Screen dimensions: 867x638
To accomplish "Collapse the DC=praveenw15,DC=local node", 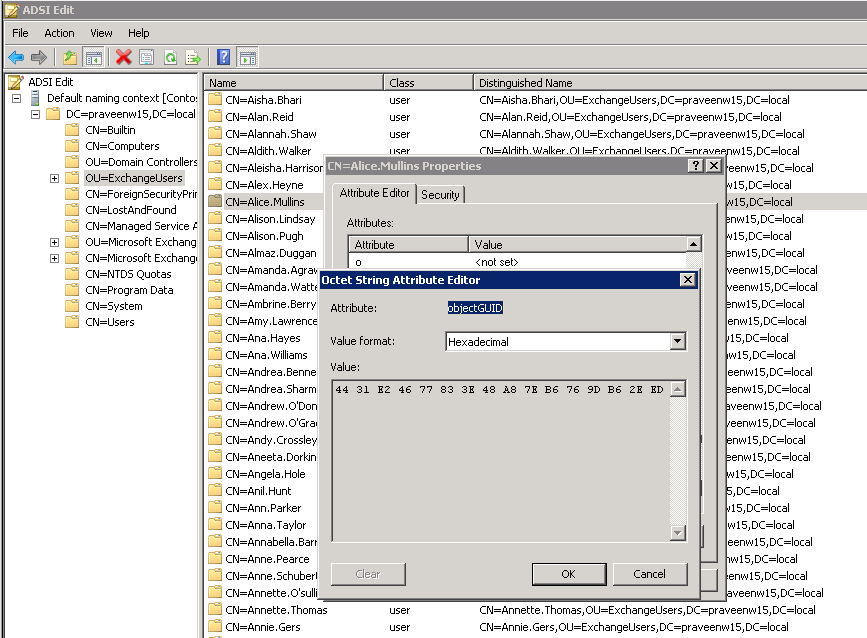I will pyautogui.click(x=35, y=114).
